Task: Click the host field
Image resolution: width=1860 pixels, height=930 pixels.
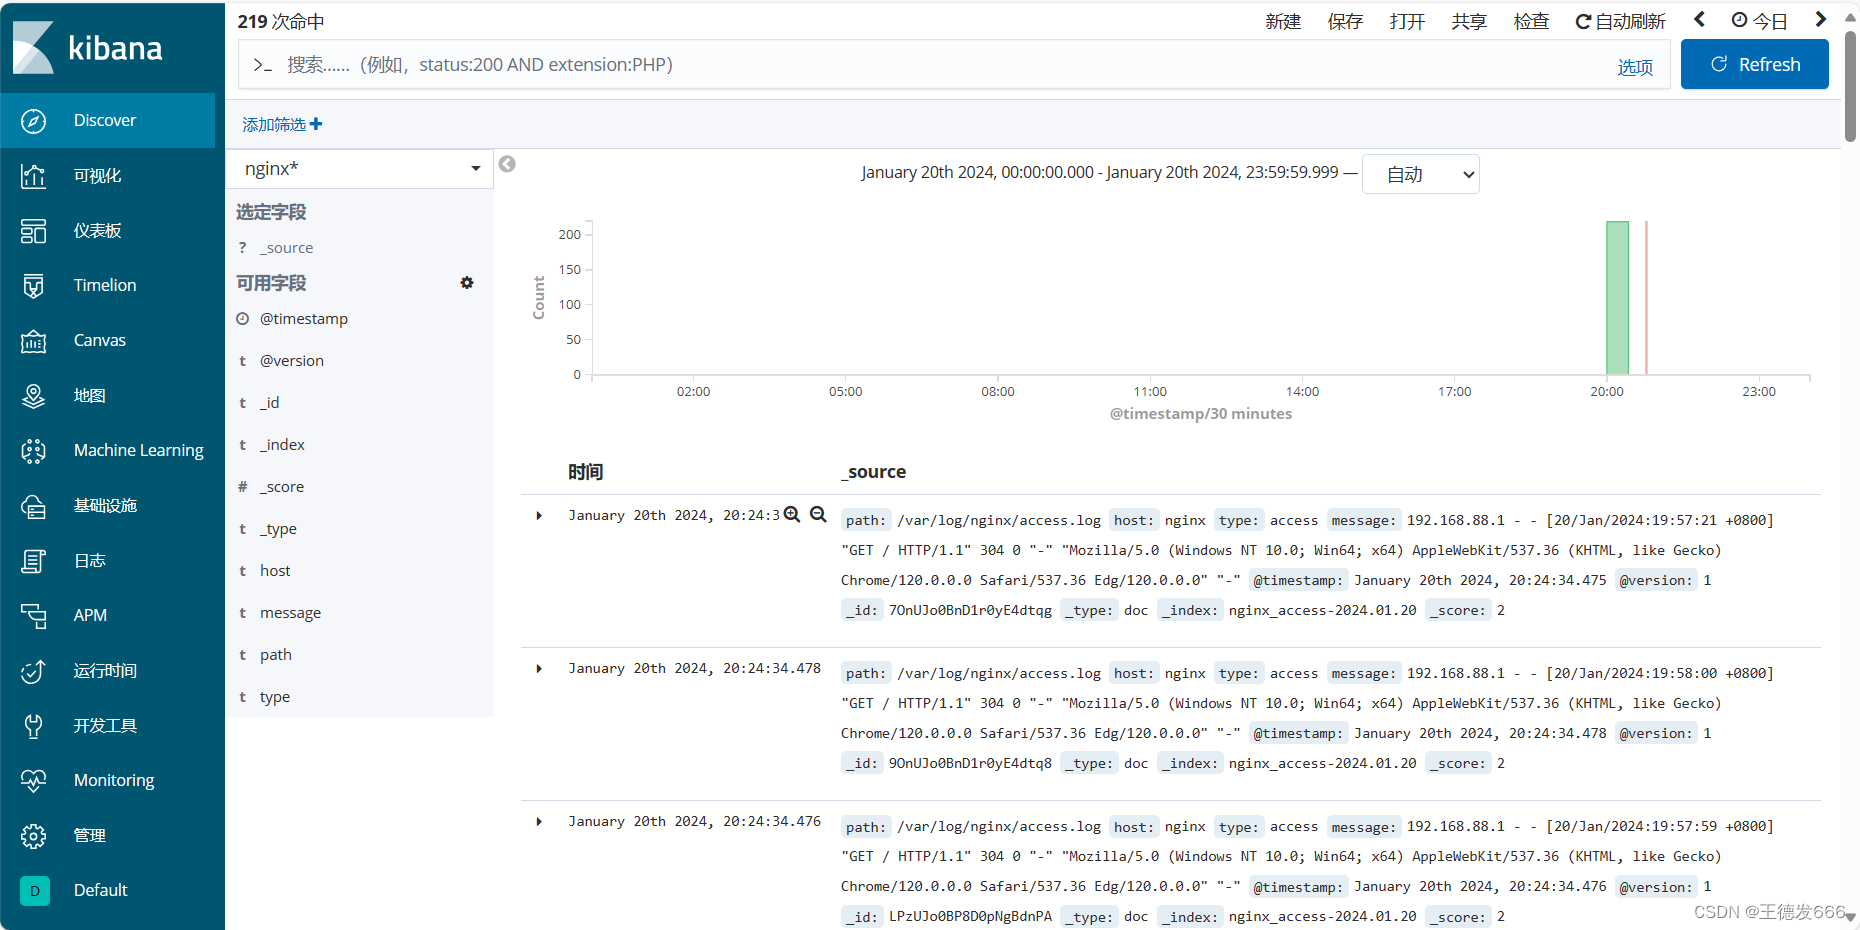Action: (x=275, y=571)
